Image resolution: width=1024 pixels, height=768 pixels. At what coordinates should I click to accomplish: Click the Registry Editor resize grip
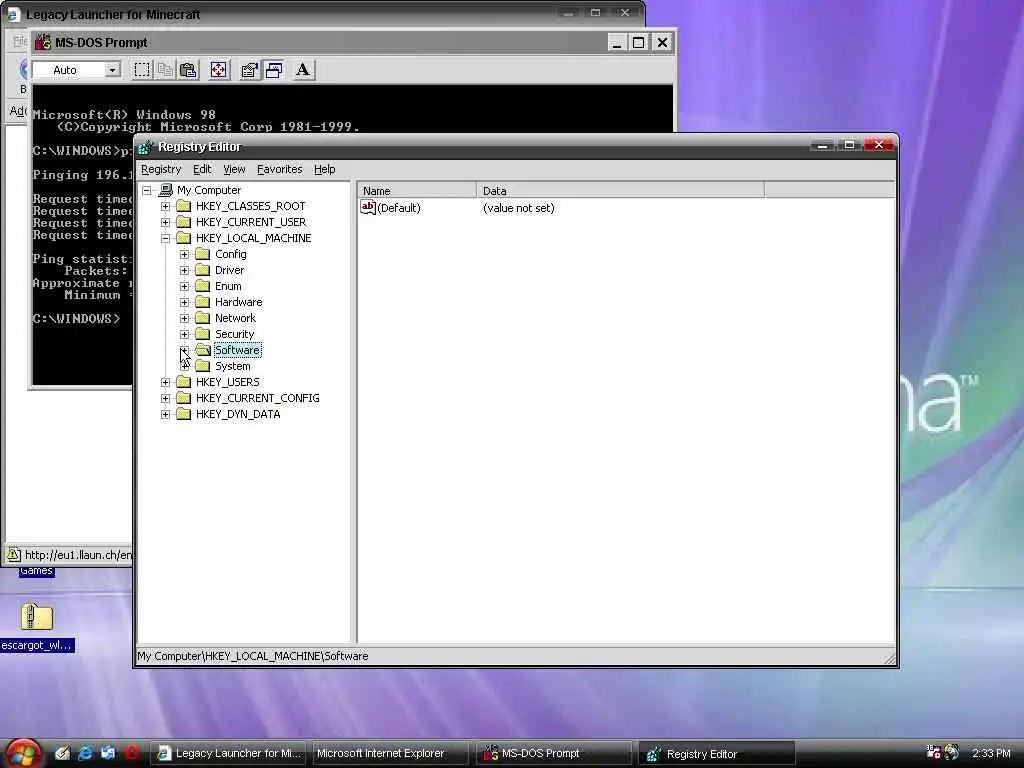tap(889, 658)
